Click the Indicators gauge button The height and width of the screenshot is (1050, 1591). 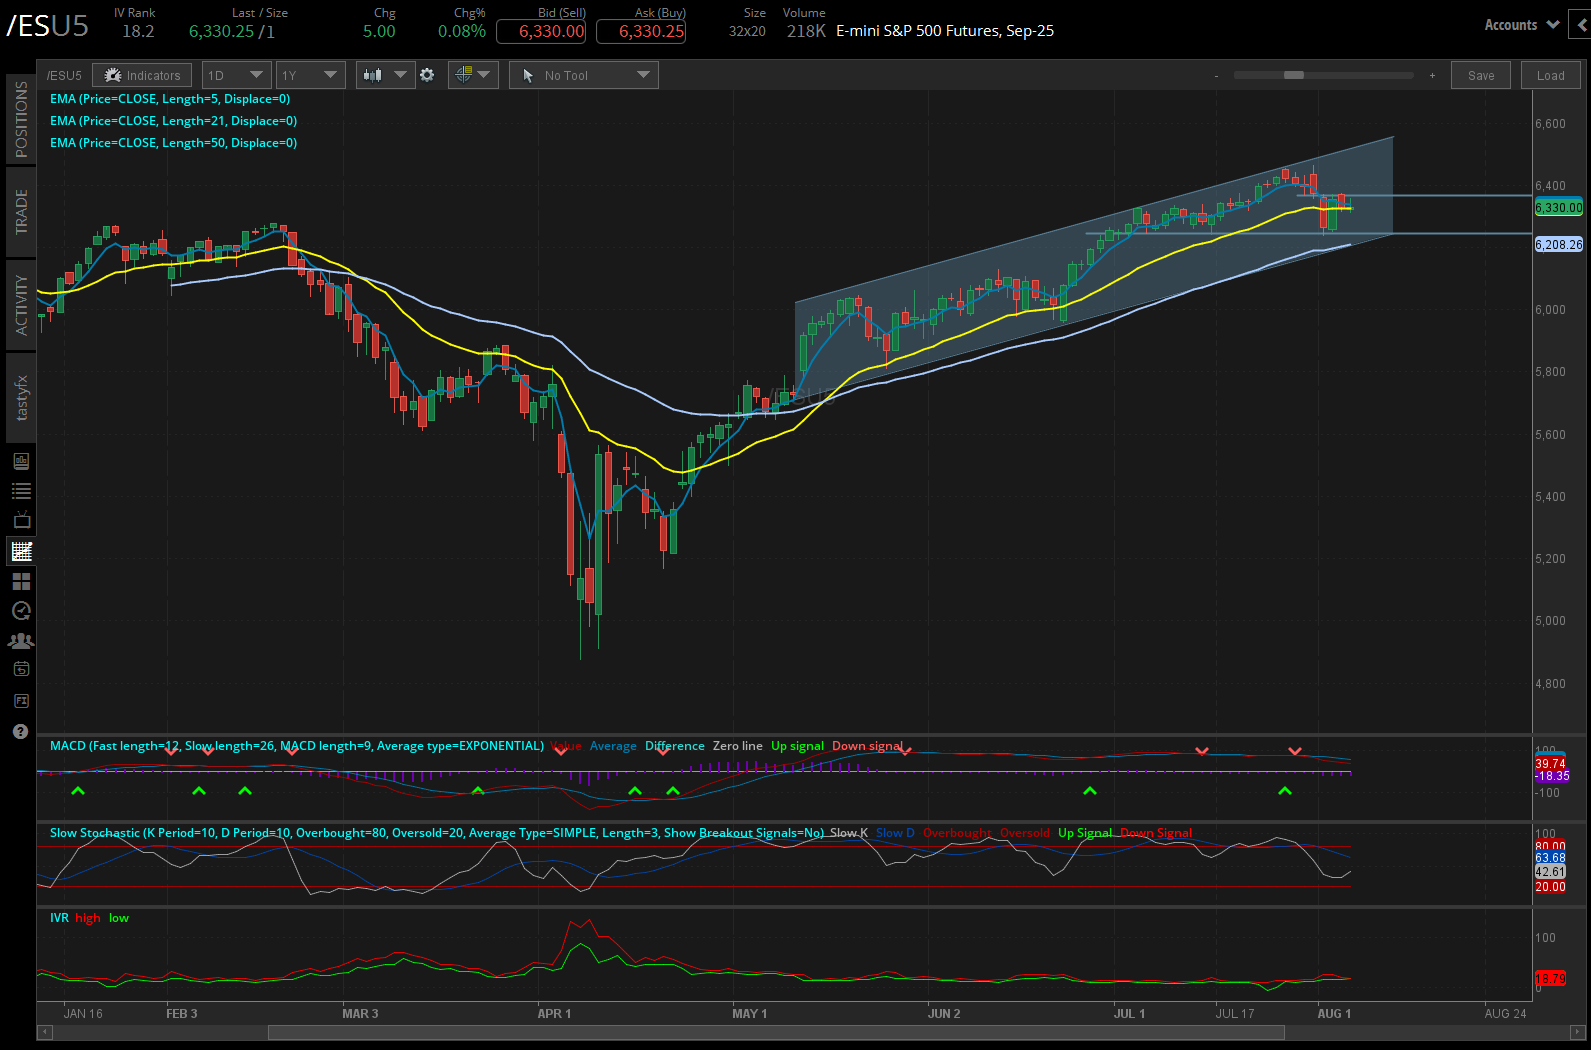(x=143, y=75)
